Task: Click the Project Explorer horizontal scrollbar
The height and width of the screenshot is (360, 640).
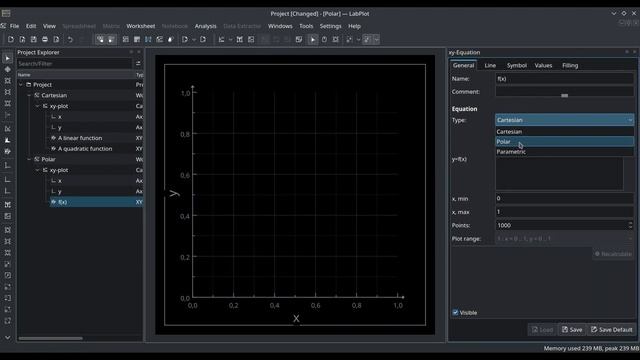Action: (50, 338)
